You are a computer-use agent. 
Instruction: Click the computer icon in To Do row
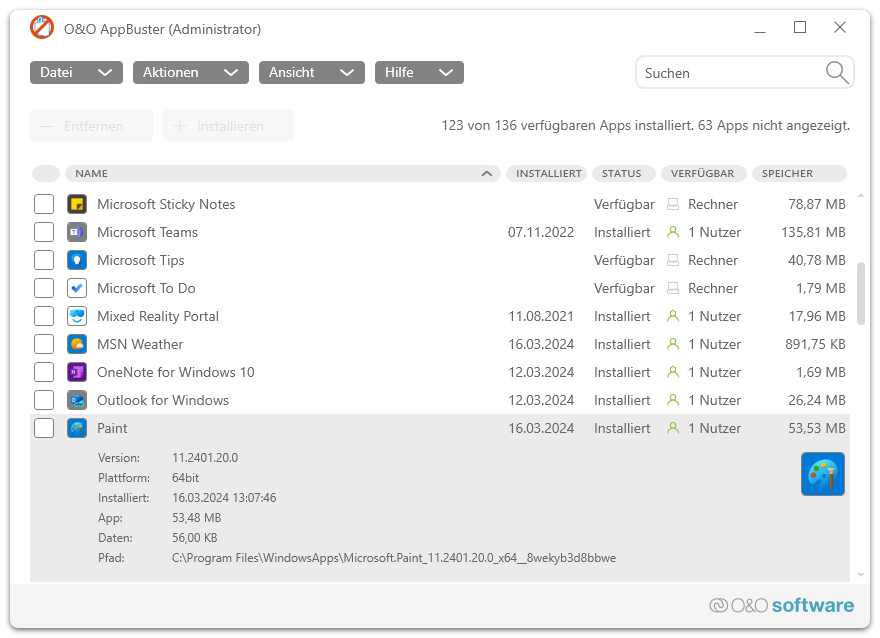coord(673,288)
